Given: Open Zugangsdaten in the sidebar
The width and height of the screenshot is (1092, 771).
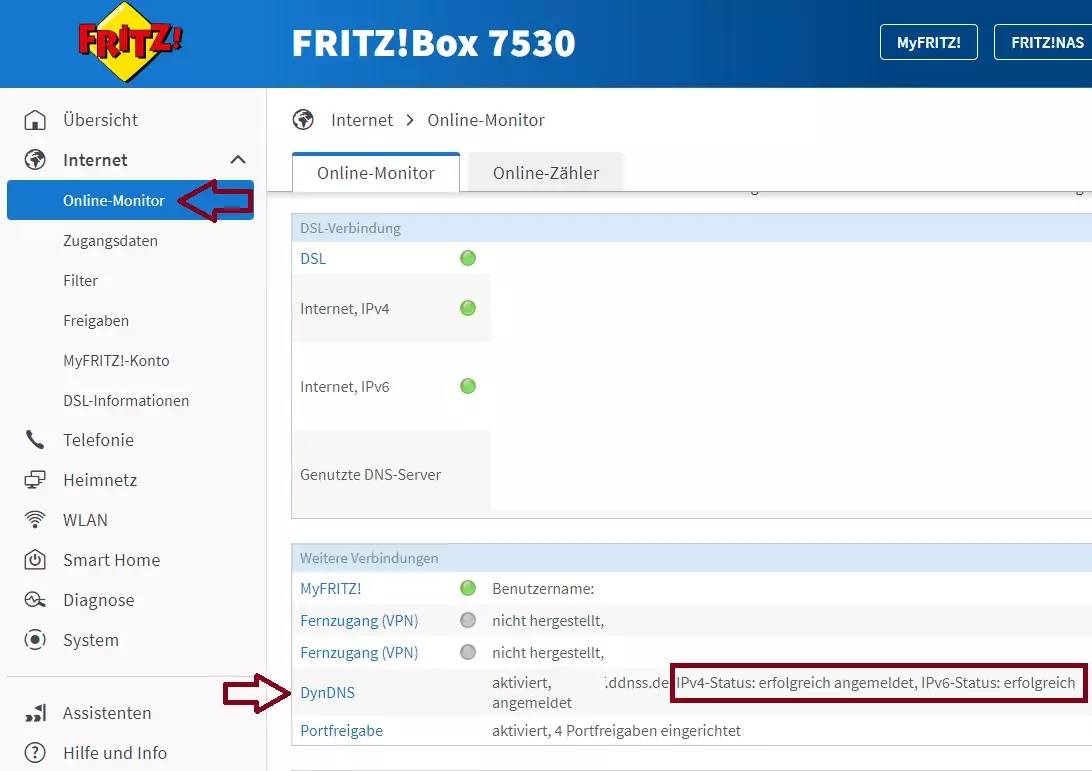Looking at the screenshot, I should (x=110, y=241).
